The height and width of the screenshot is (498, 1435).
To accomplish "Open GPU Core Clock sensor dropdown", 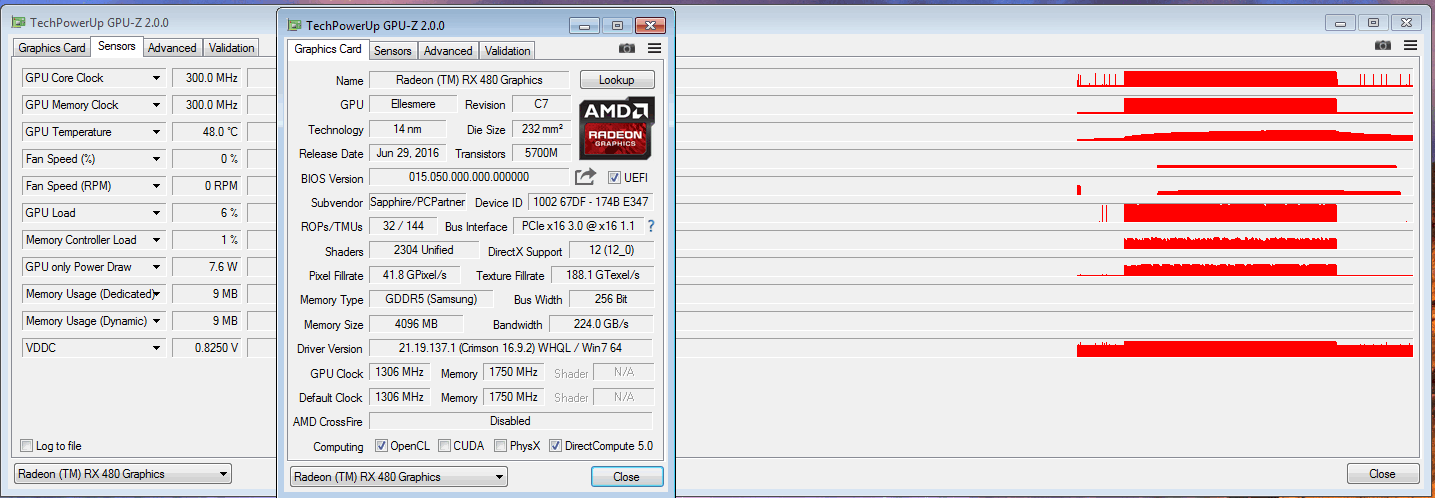I will click(156, 78).
